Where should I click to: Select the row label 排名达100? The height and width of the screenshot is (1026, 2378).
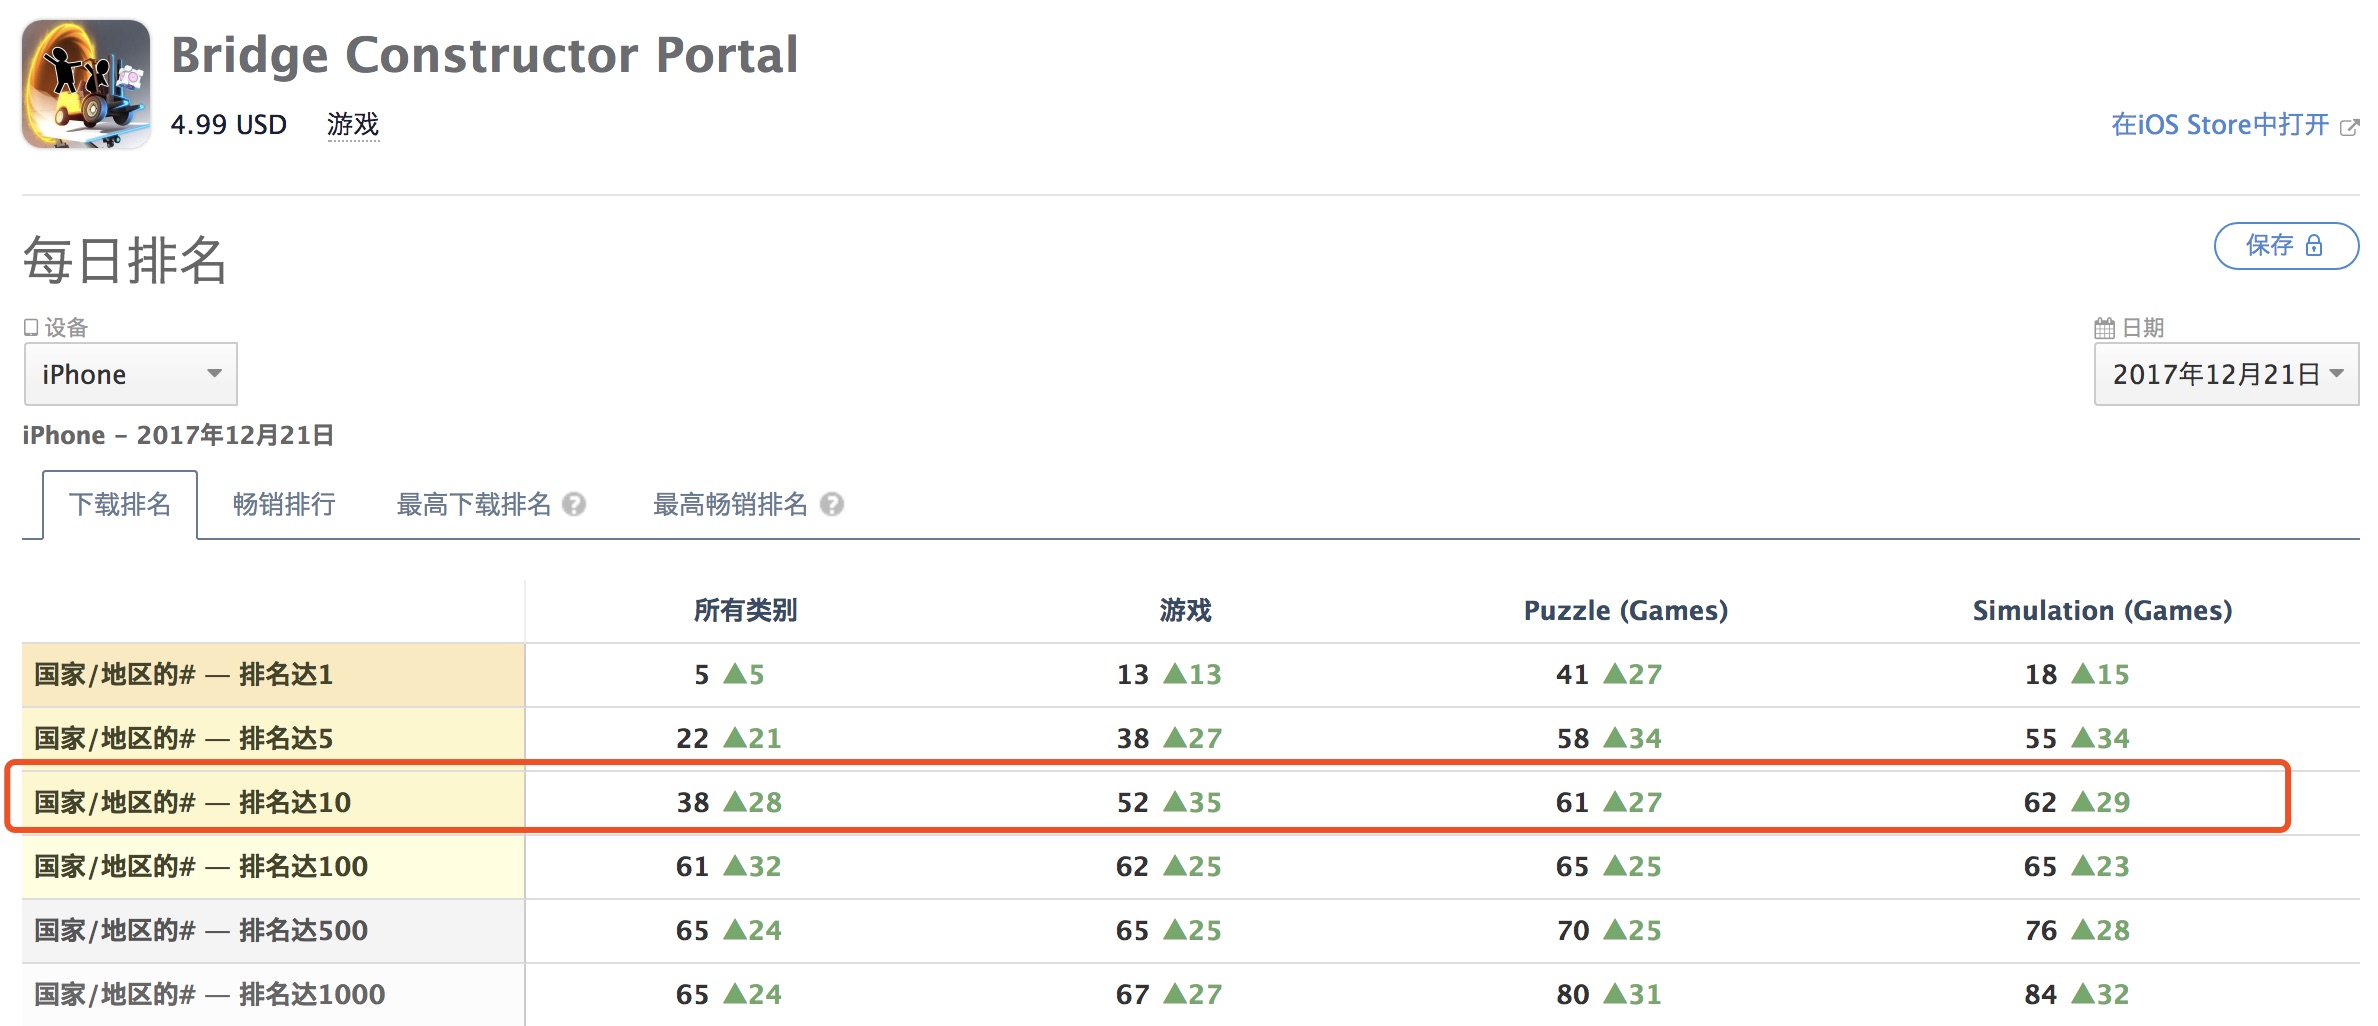coord(273,866)
